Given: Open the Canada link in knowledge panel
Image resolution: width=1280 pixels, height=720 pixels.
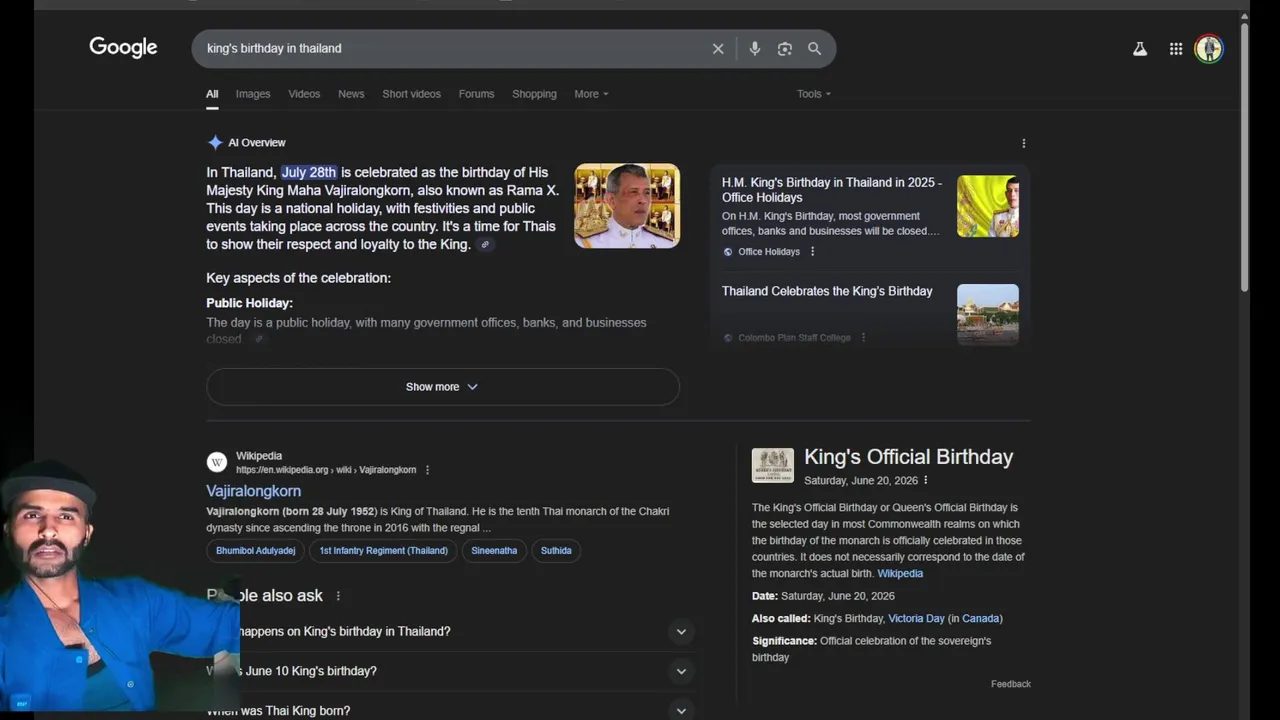Looking at the screenshot, I should click(980, 619).
